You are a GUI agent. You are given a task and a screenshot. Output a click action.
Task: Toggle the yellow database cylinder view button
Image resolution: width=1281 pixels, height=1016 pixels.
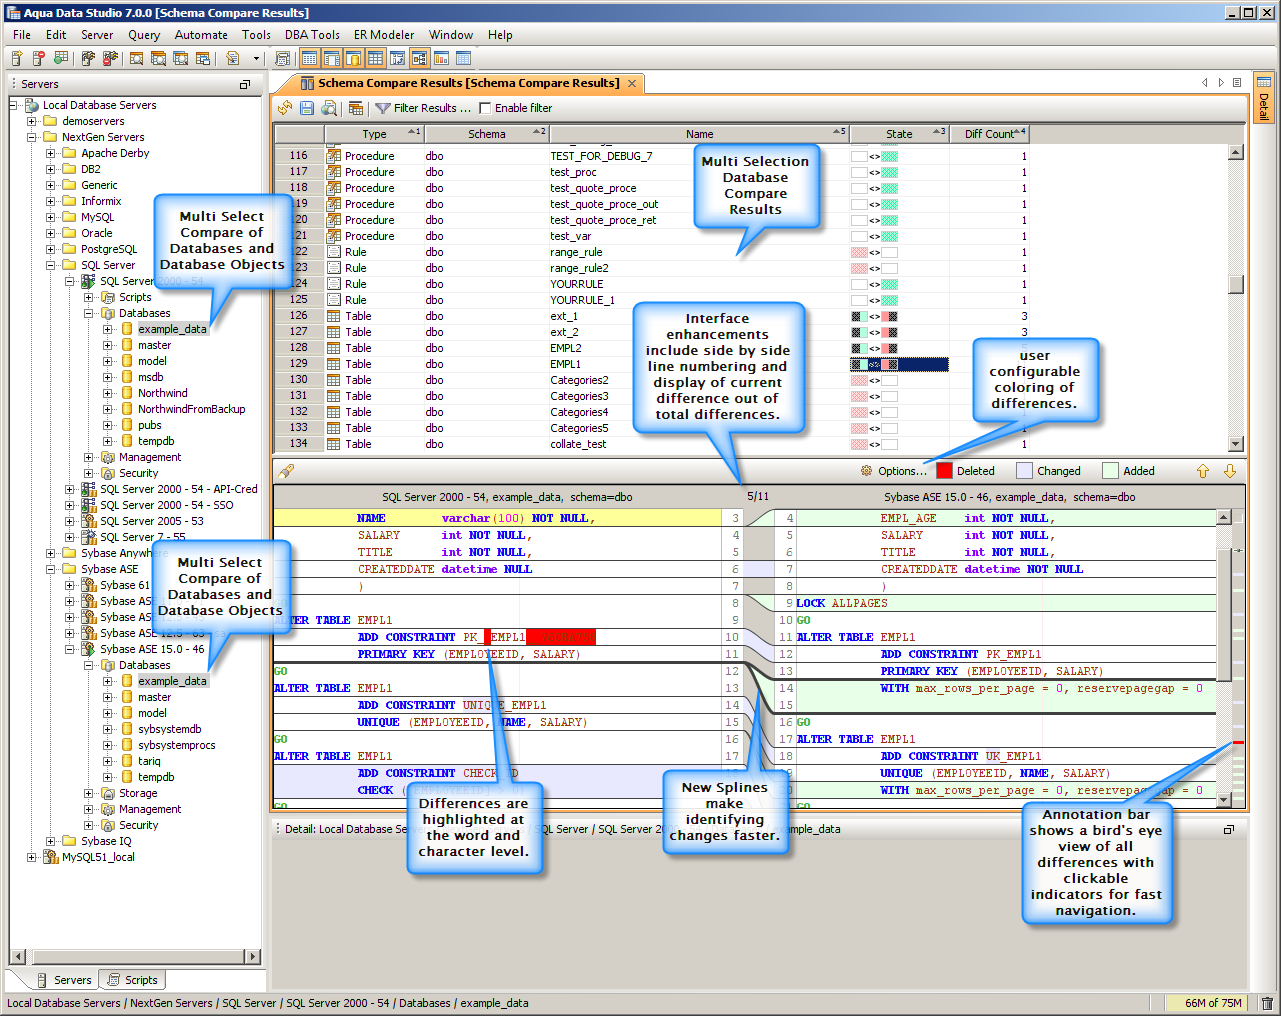[353, 59]
